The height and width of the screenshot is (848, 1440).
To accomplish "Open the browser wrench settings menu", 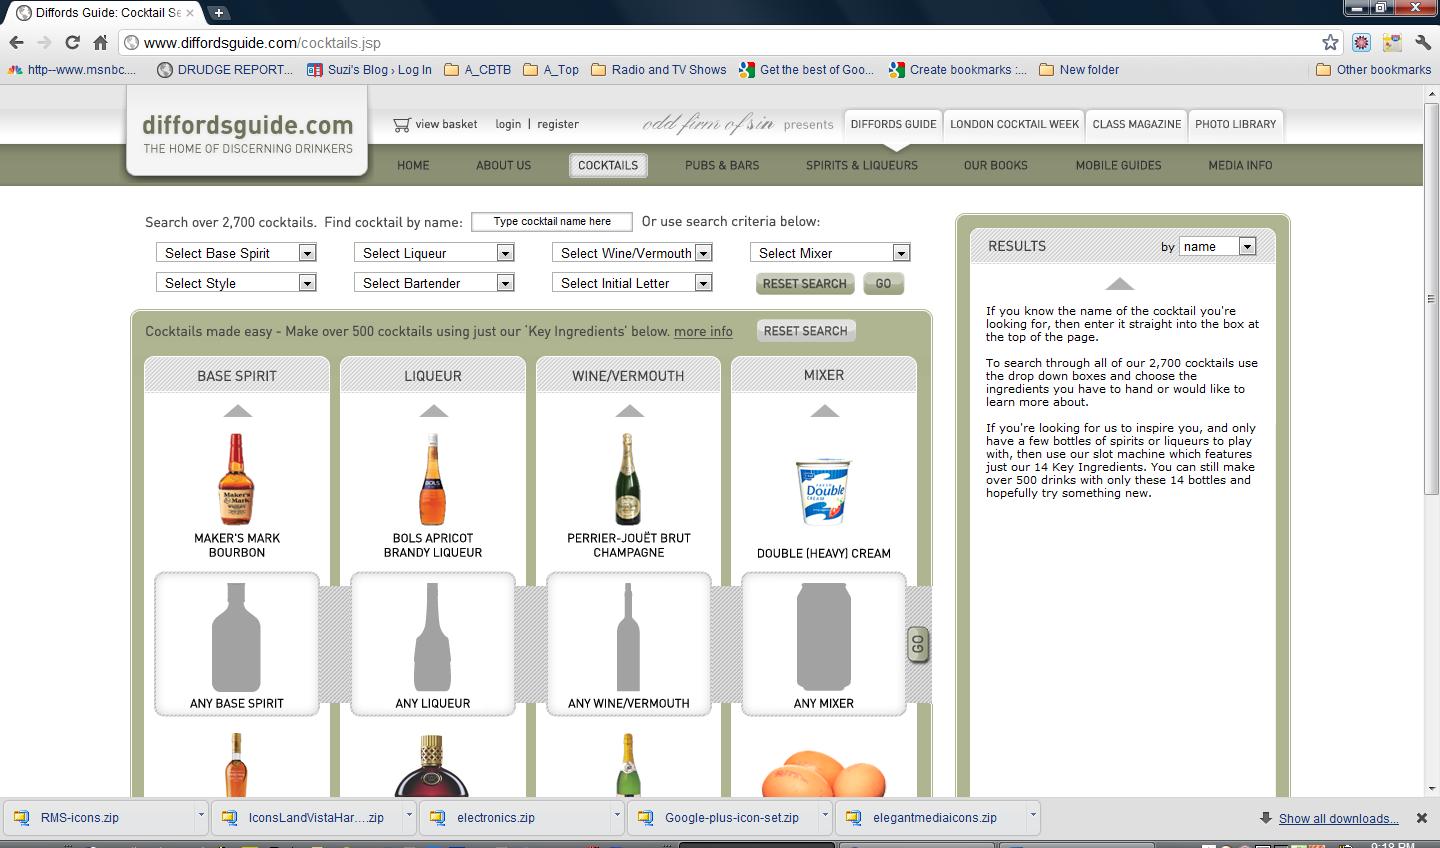I will pos(1423,42).
